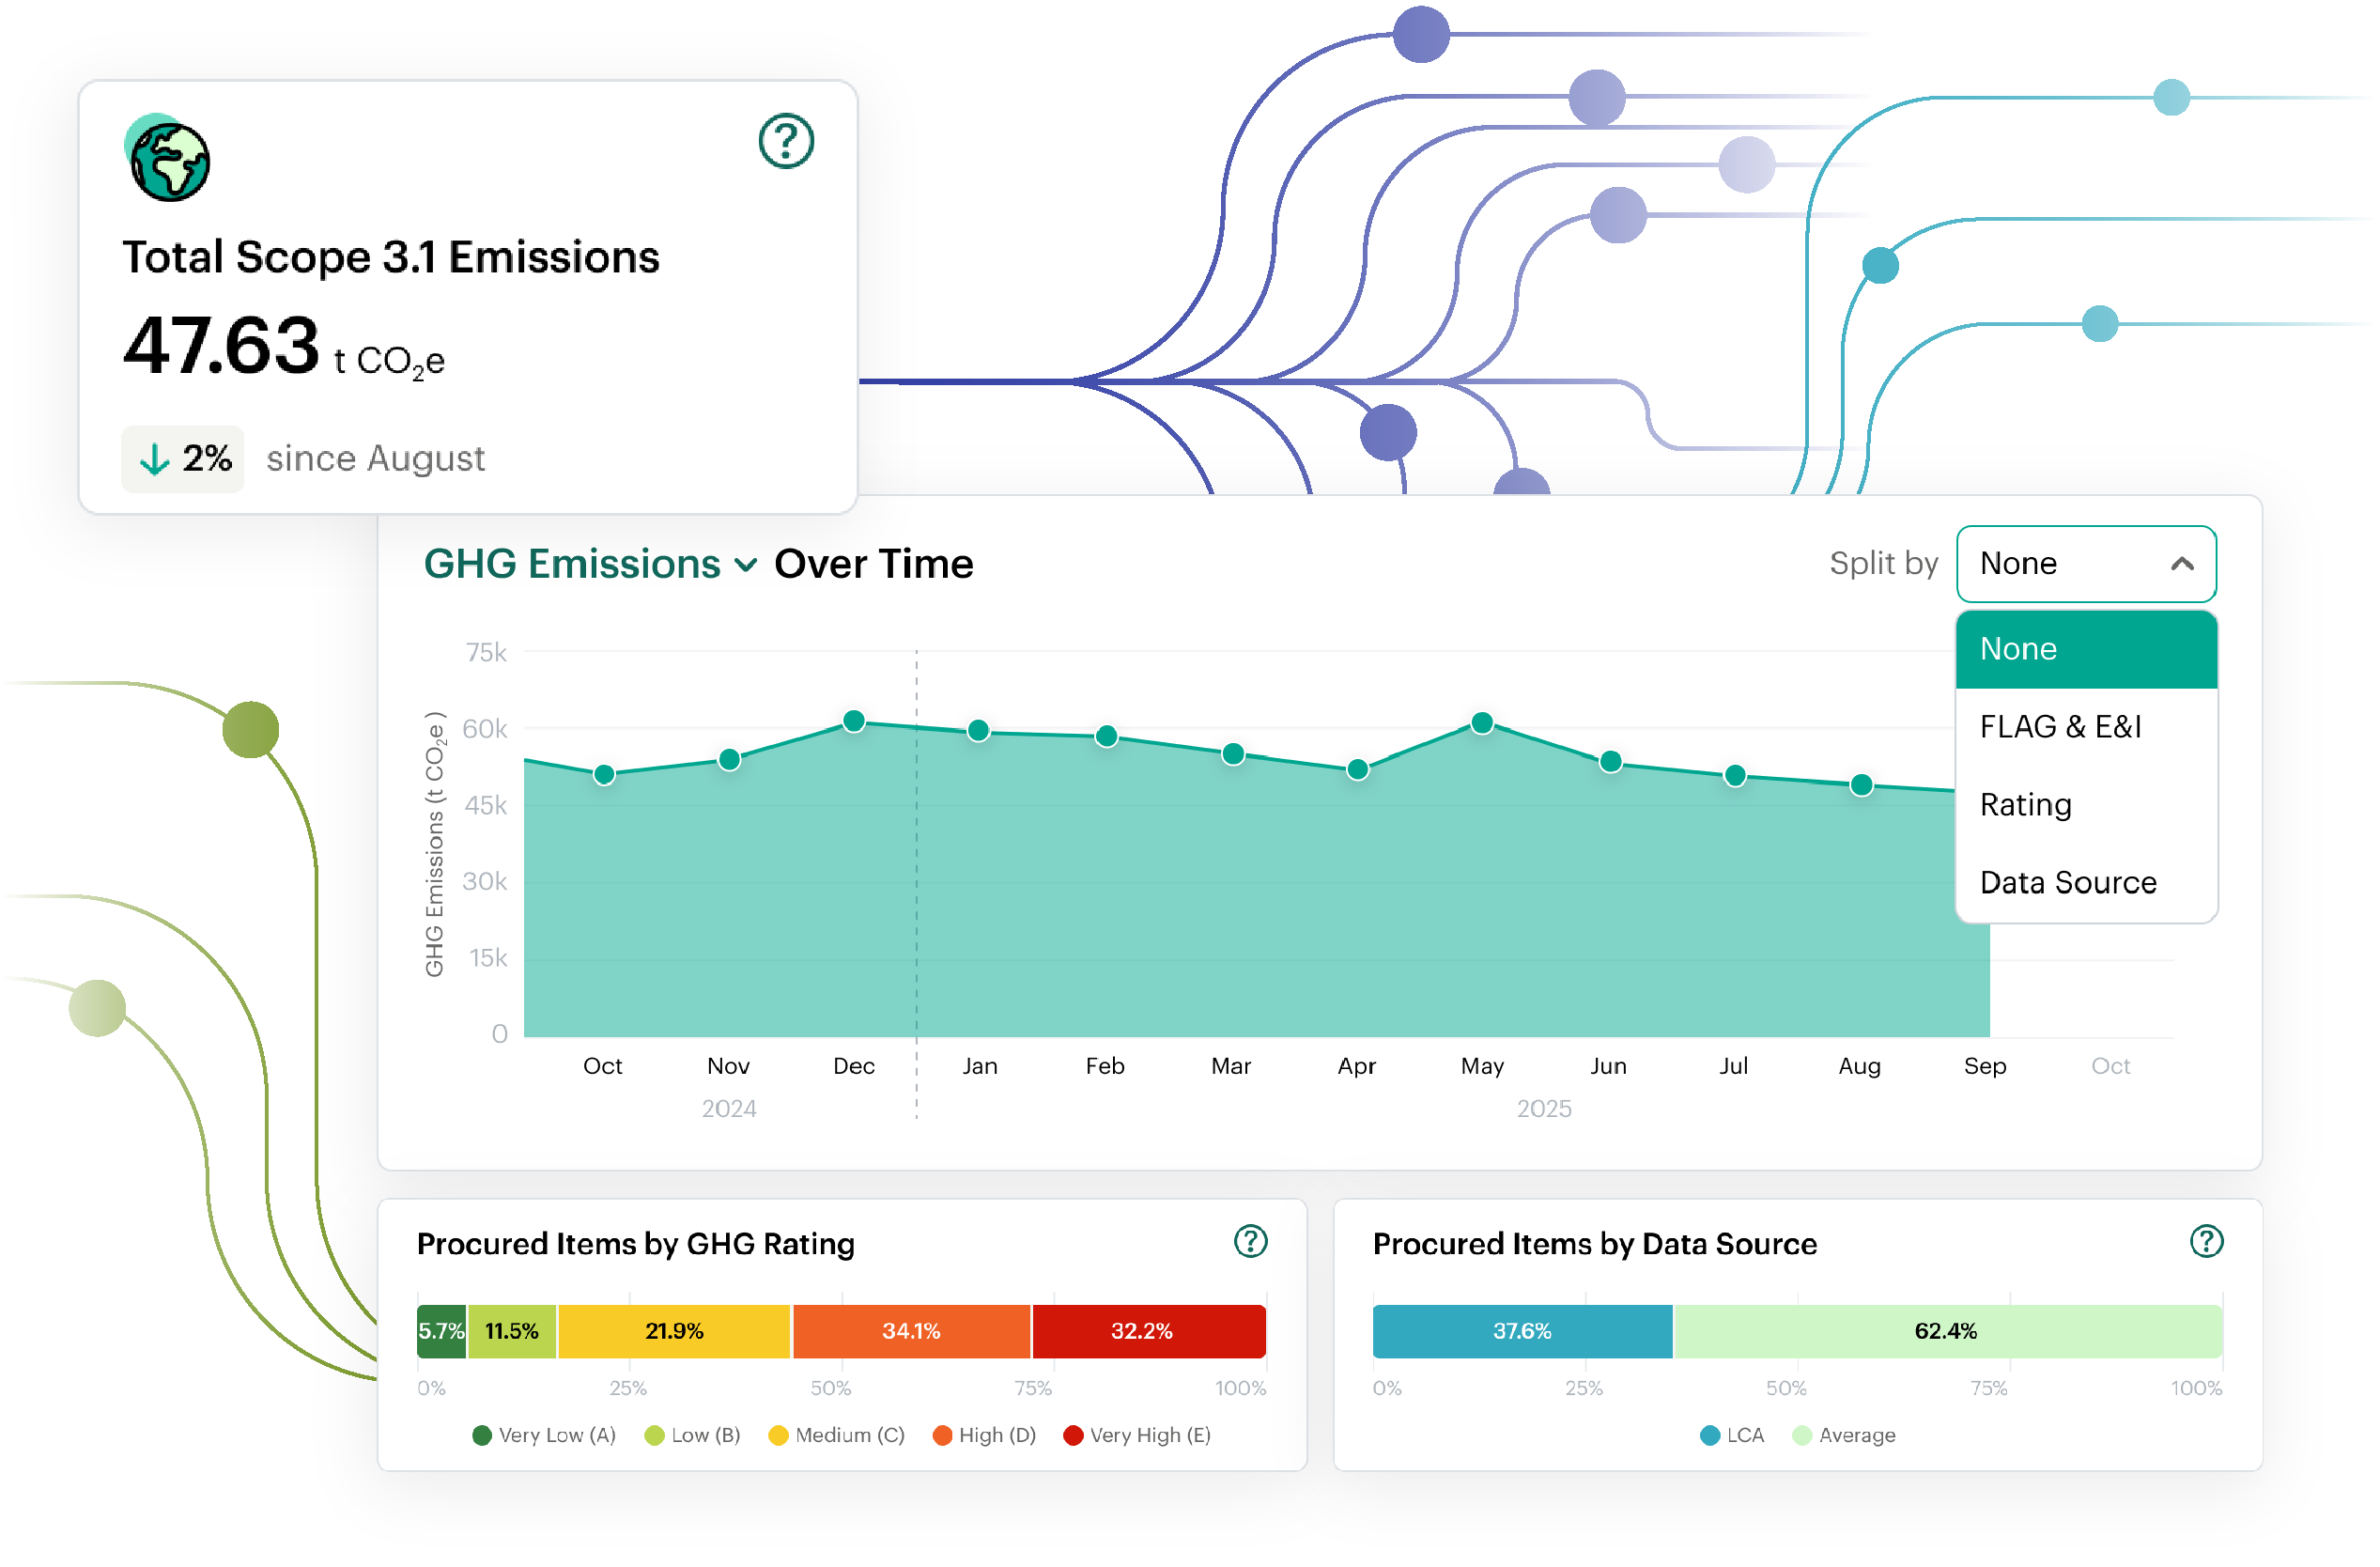
Task: Collapse the Split by dropdown chevron
Action: tap(2182, 564)
